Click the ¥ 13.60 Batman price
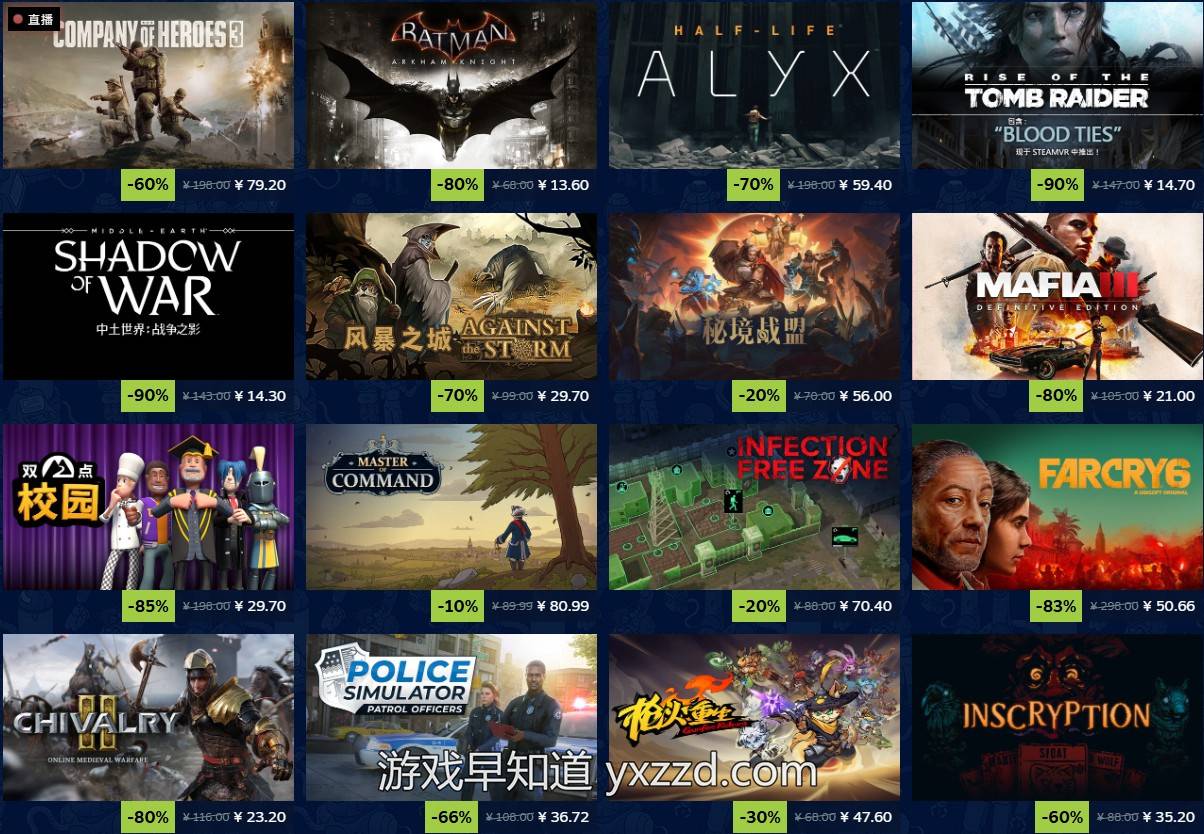1204x834 pixels. [563, 185]
